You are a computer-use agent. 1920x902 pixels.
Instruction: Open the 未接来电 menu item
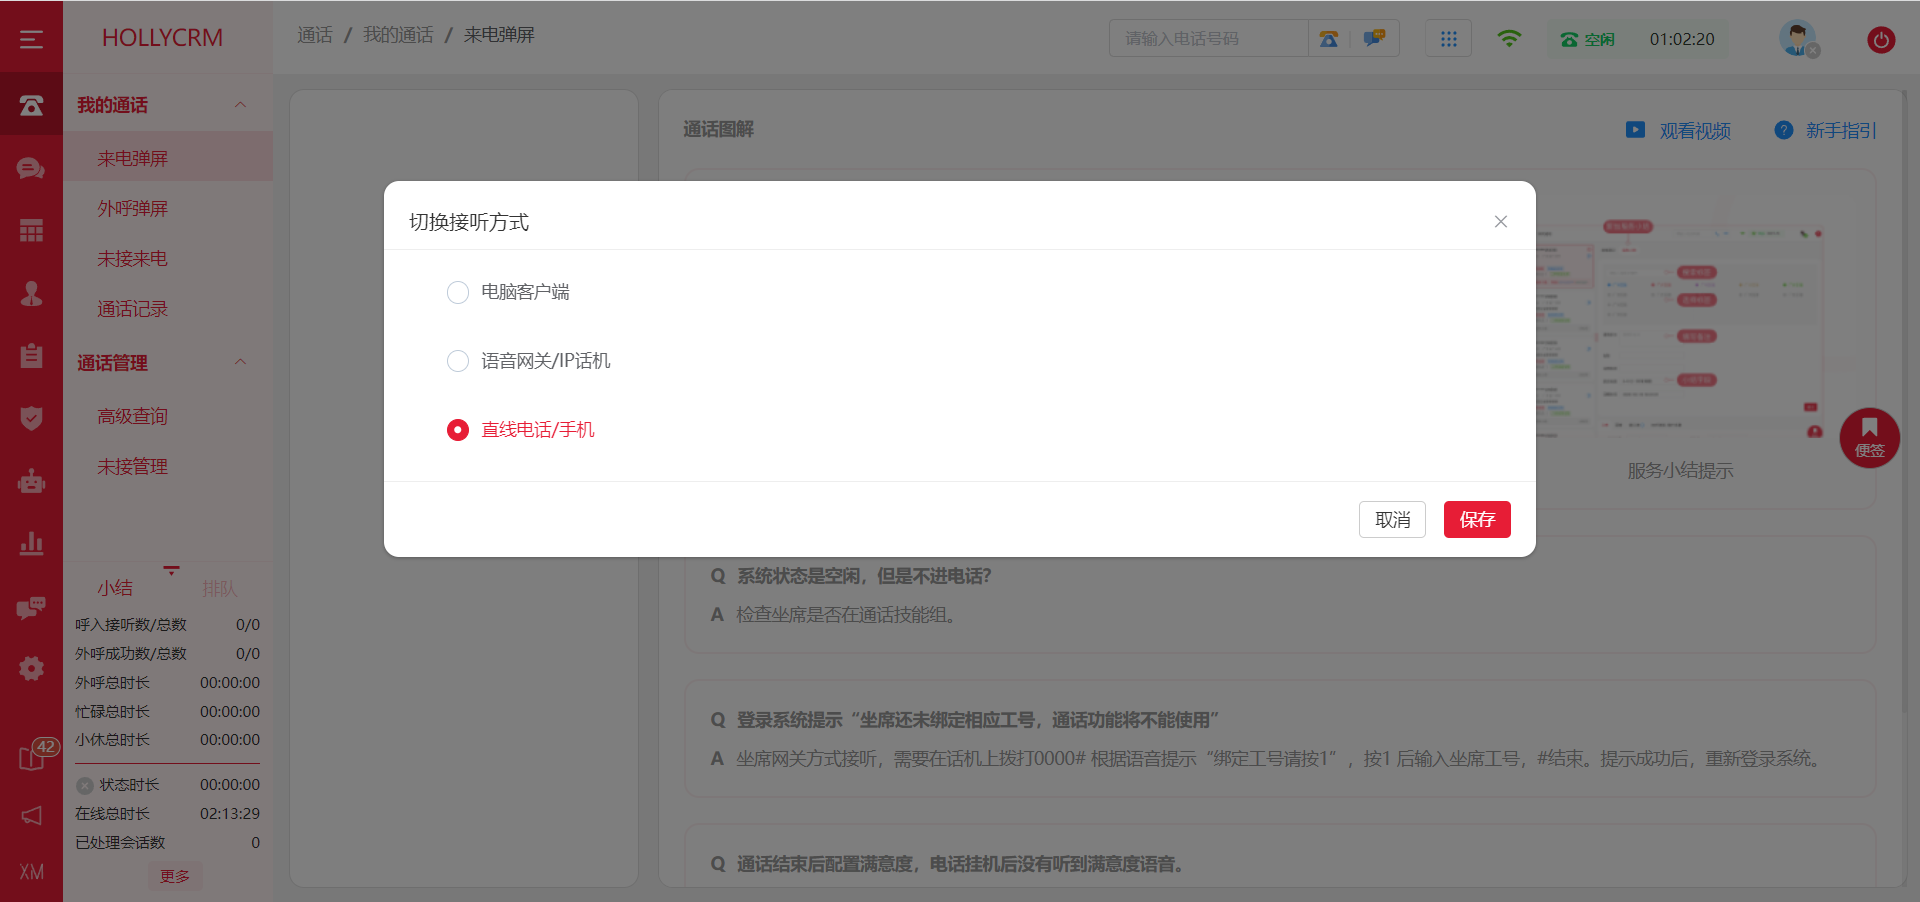(x=132, y=259)
